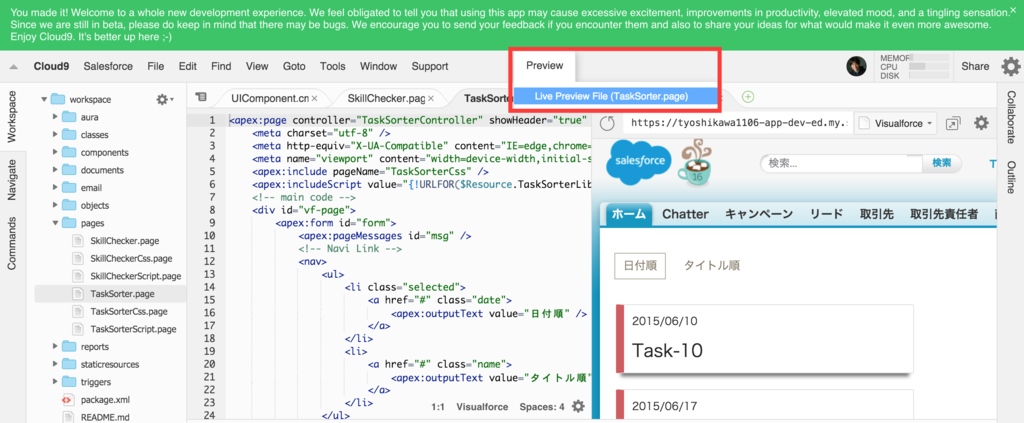Viewport: 1024px width, 423px height.
Task: Click the user avatar in top bar
Action: [x=856, y=66]
